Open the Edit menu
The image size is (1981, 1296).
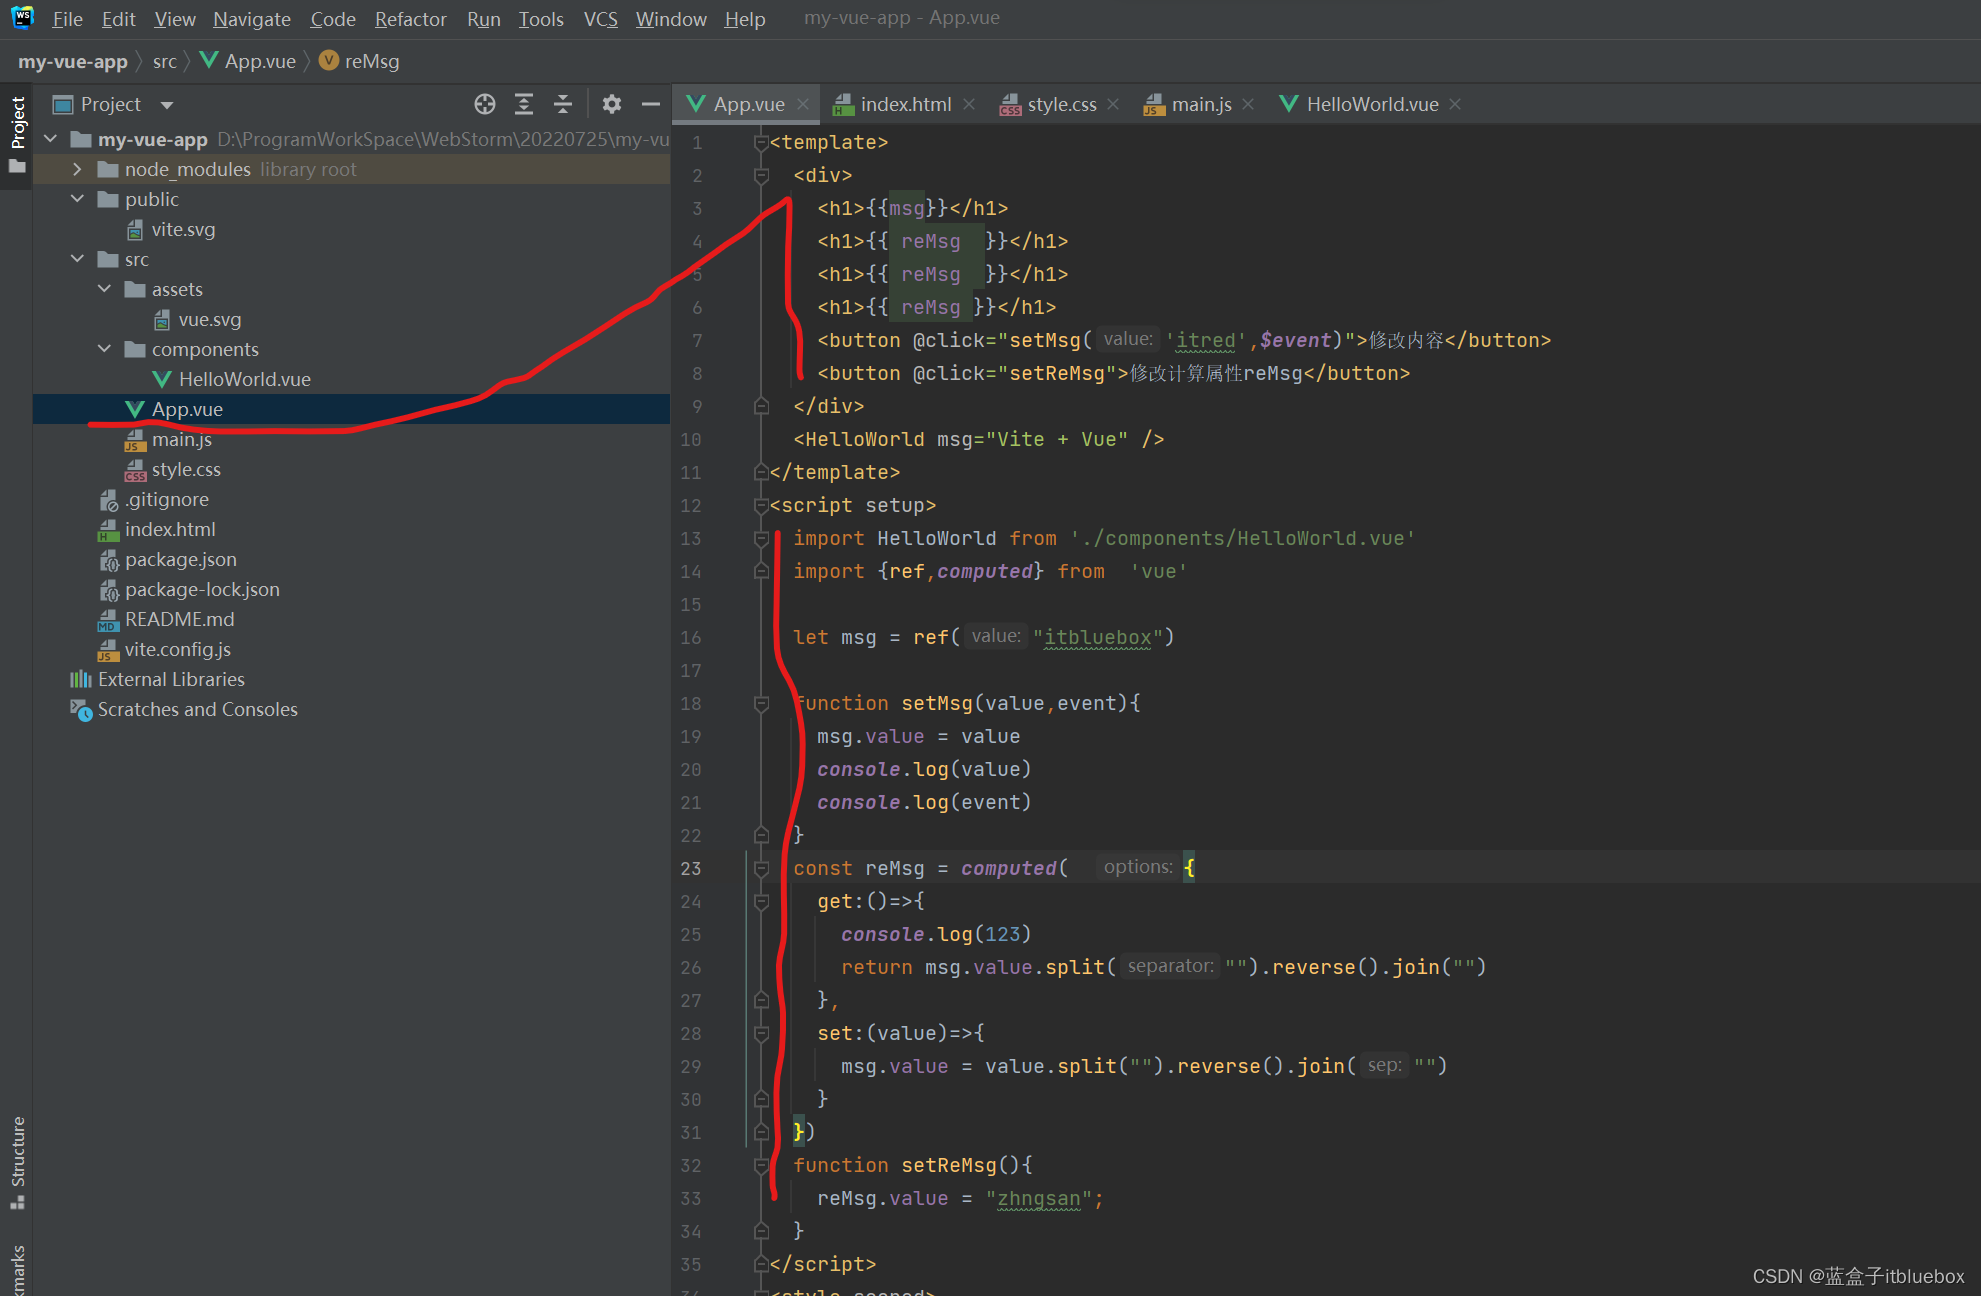coord(118,19)
